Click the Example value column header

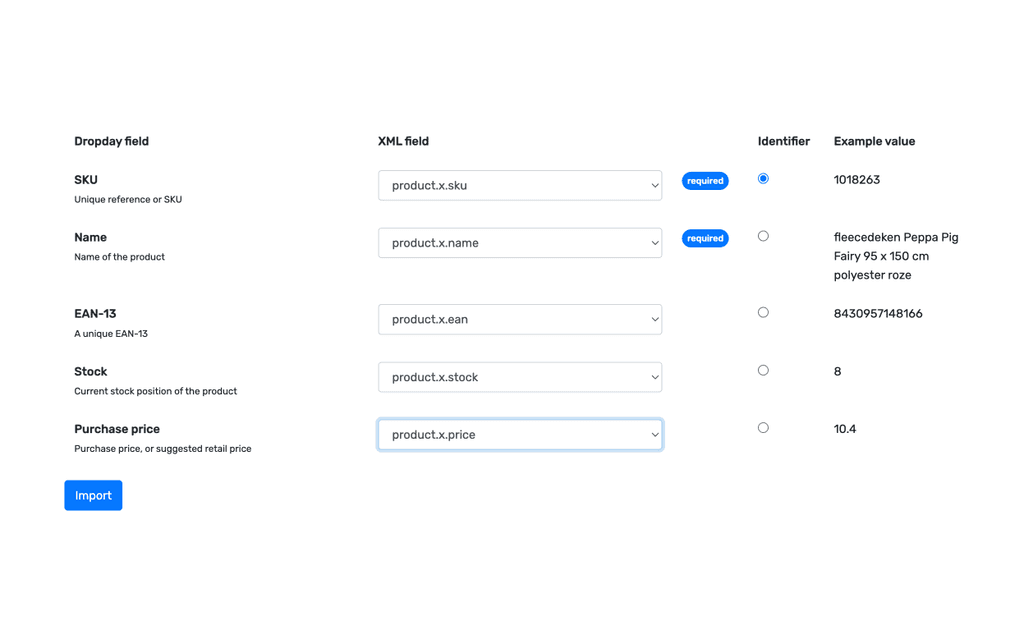pyautogui.click(x=874, y=141)
